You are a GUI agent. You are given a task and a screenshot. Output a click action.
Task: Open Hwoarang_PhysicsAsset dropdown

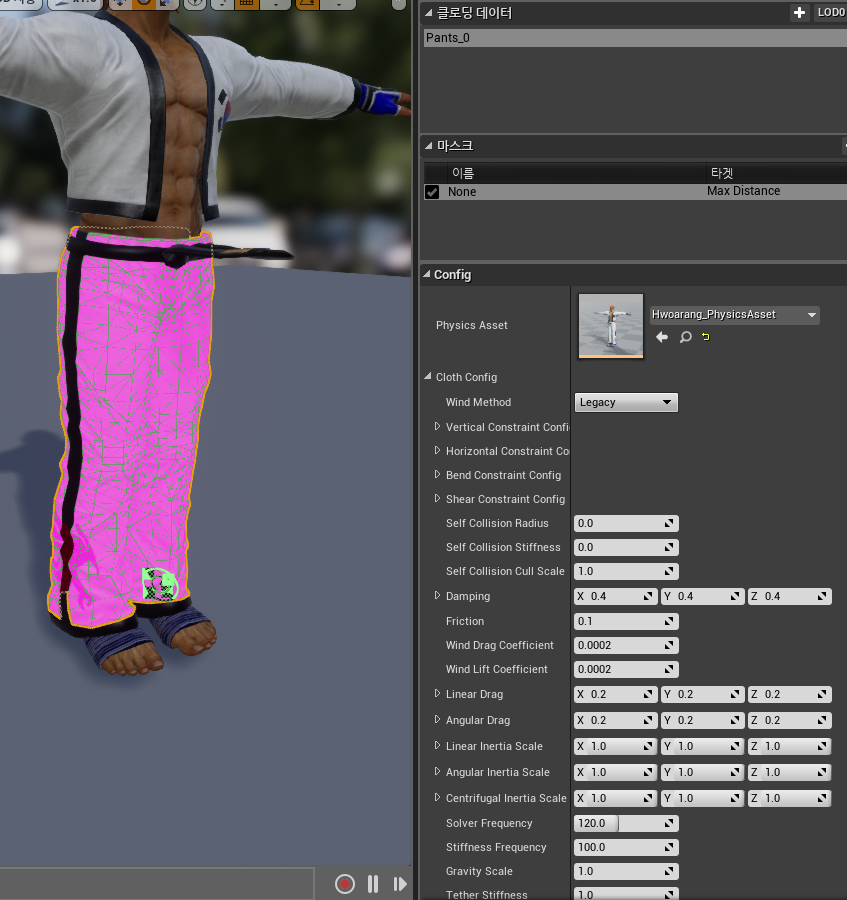pyautogui.click(x=735, y=315)
